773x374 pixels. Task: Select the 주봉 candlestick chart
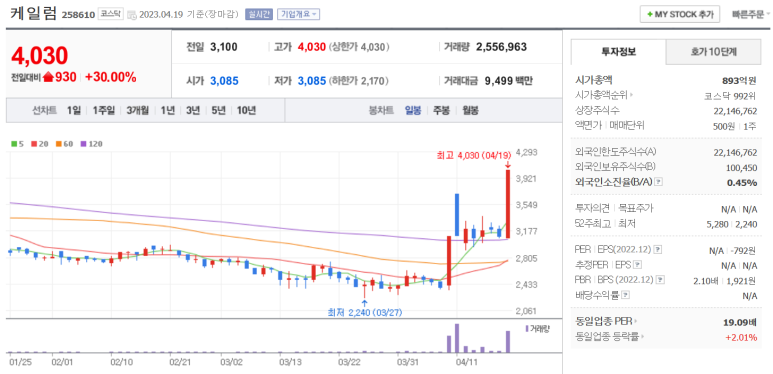[441, 110]
